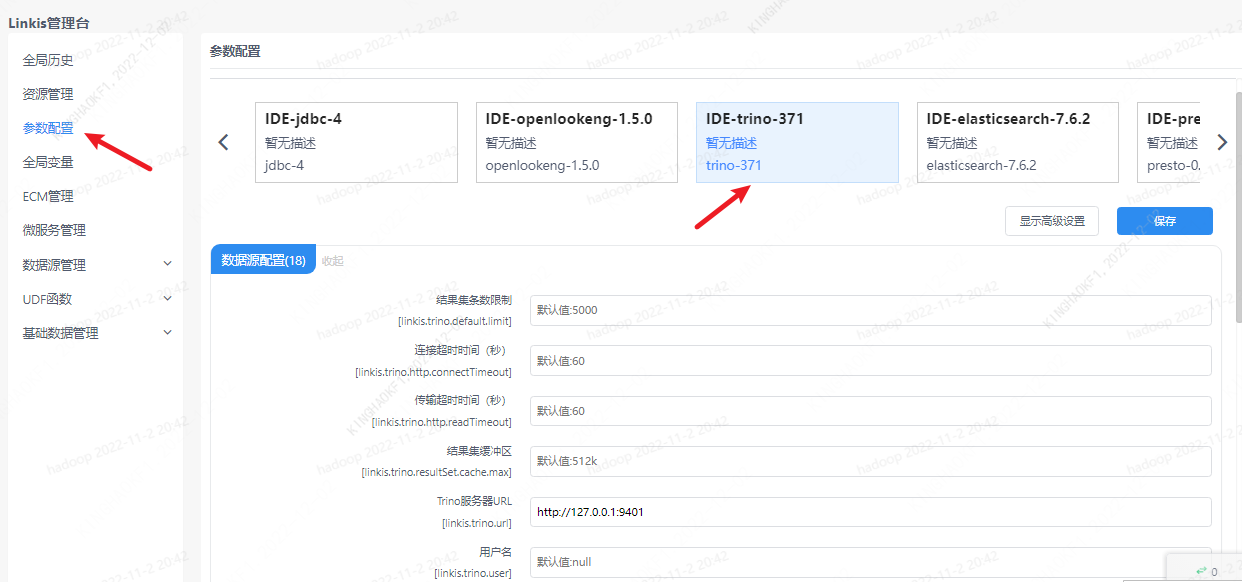Focus the Trino服务器URL input field
Viewport: 1242px width, 582px height.
tap(870, 512)
